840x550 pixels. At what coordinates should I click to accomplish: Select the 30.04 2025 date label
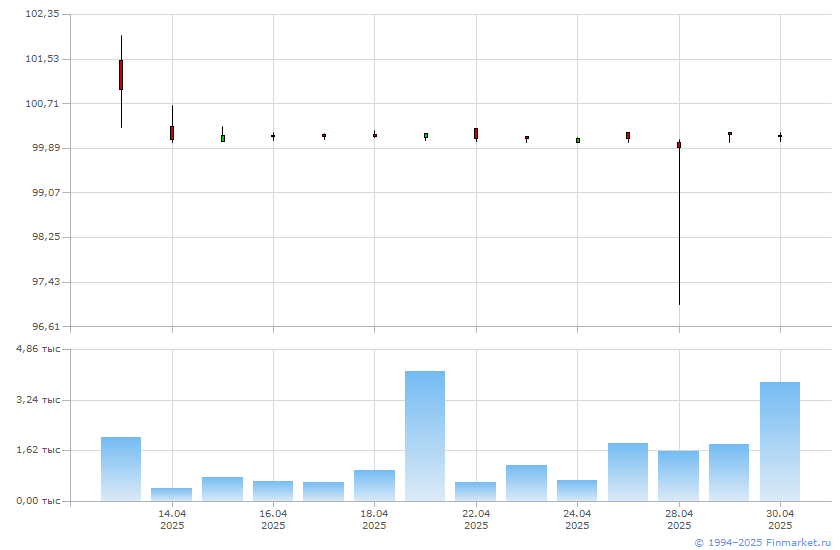780,519
